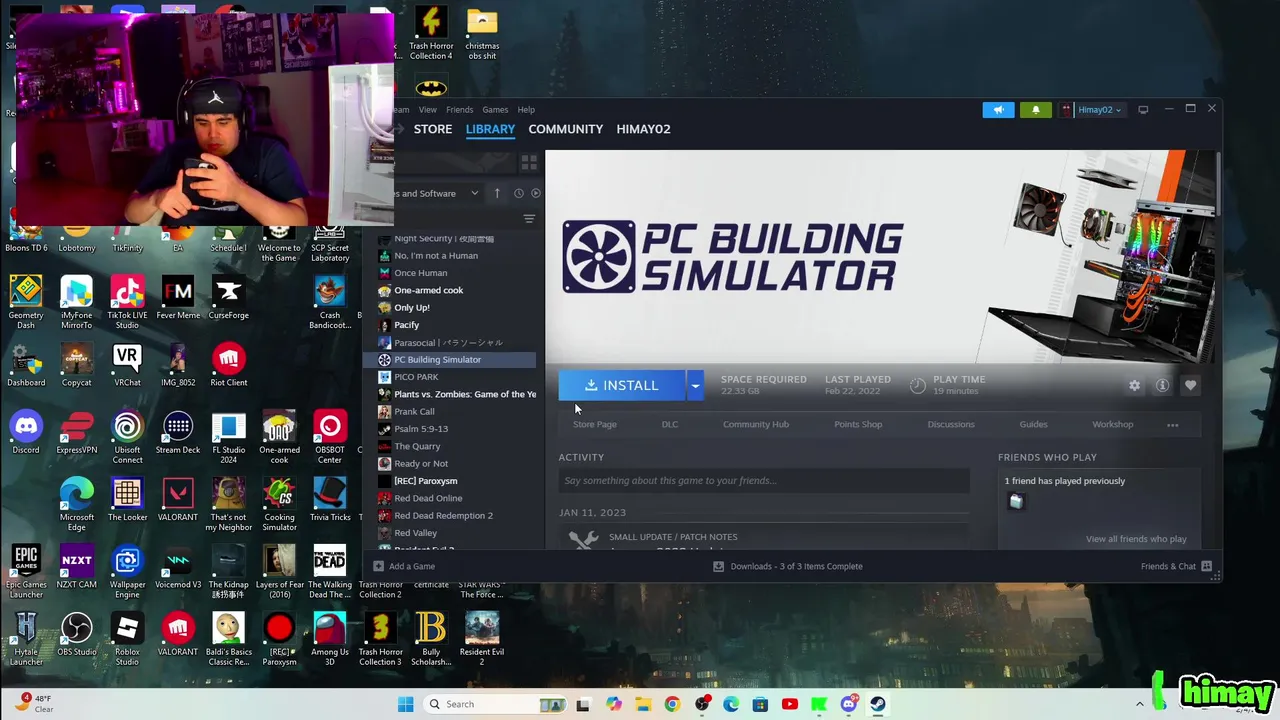
Task: Open VRChat desktop shortcut
Action: [127, 364]
